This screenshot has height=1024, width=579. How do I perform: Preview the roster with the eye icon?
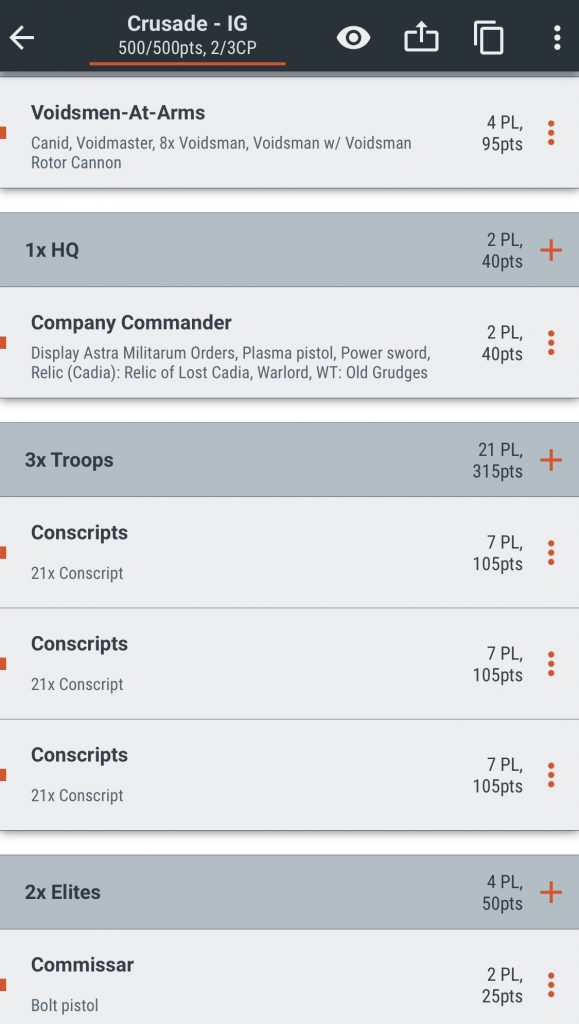[x=352, y=37]
